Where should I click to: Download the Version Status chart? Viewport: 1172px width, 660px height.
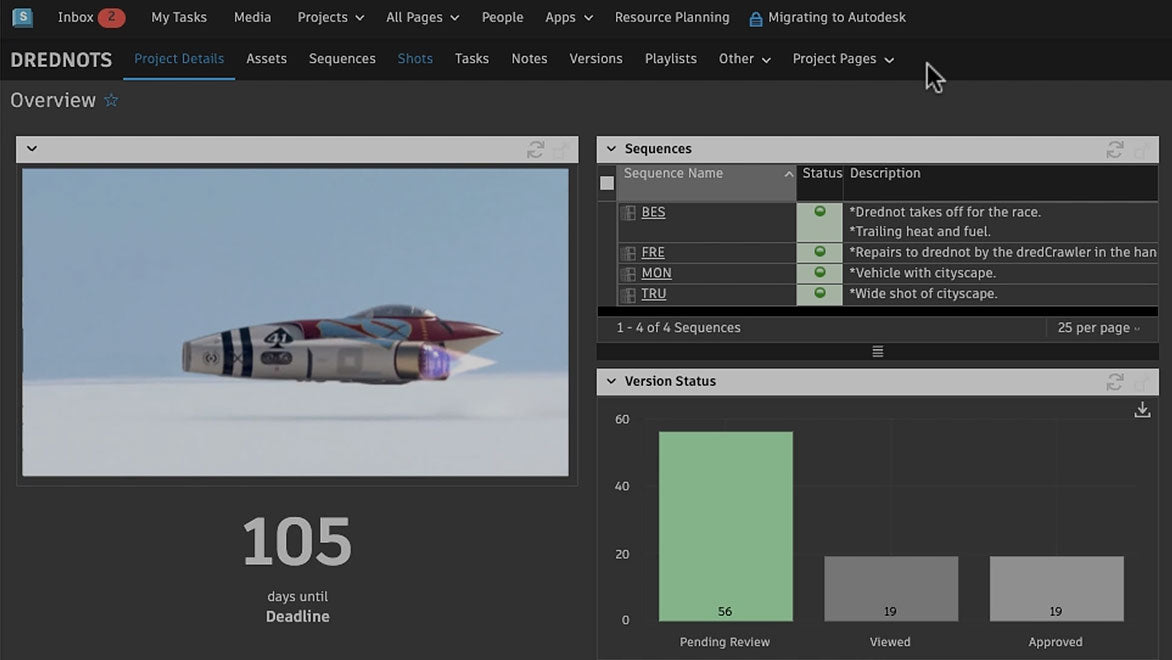[1142, 410]
